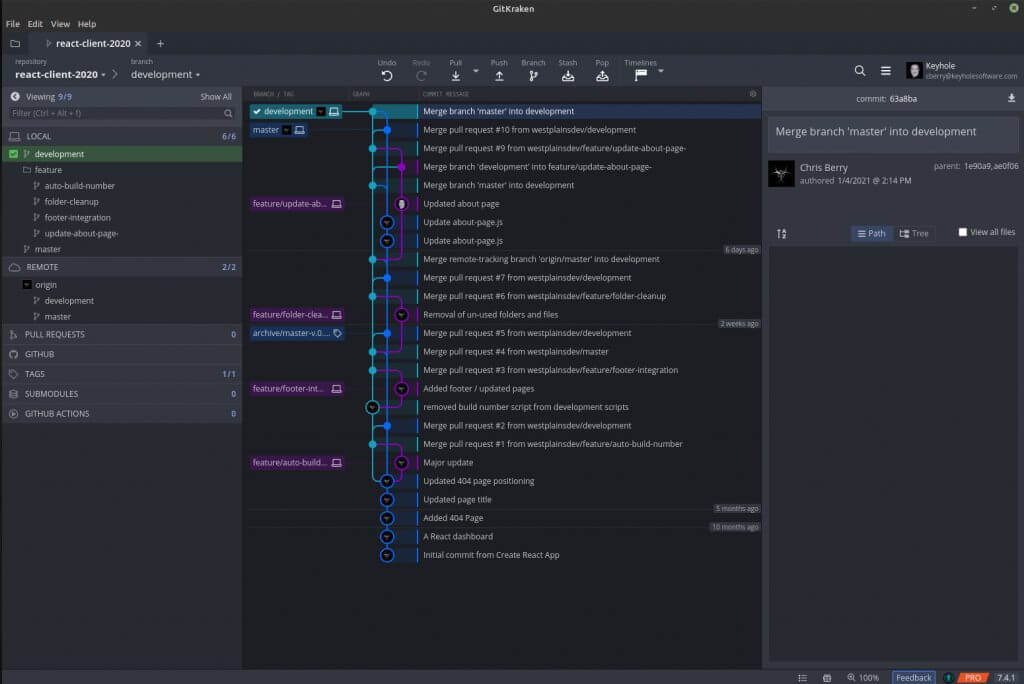The image size is (1024, 684).
Task: Collapse the REMOTE section
Action: 121,267
